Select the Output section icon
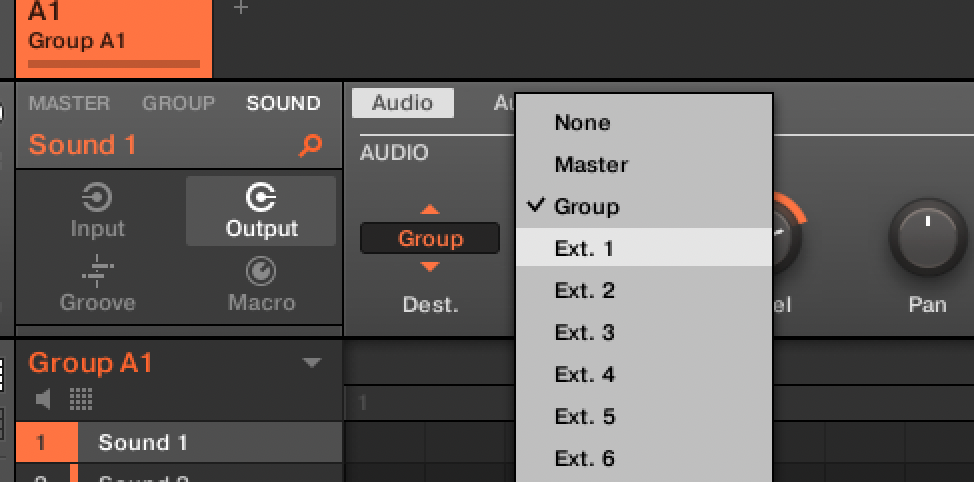974x482 pixels. pyautogui.click(x=261, y=198)
